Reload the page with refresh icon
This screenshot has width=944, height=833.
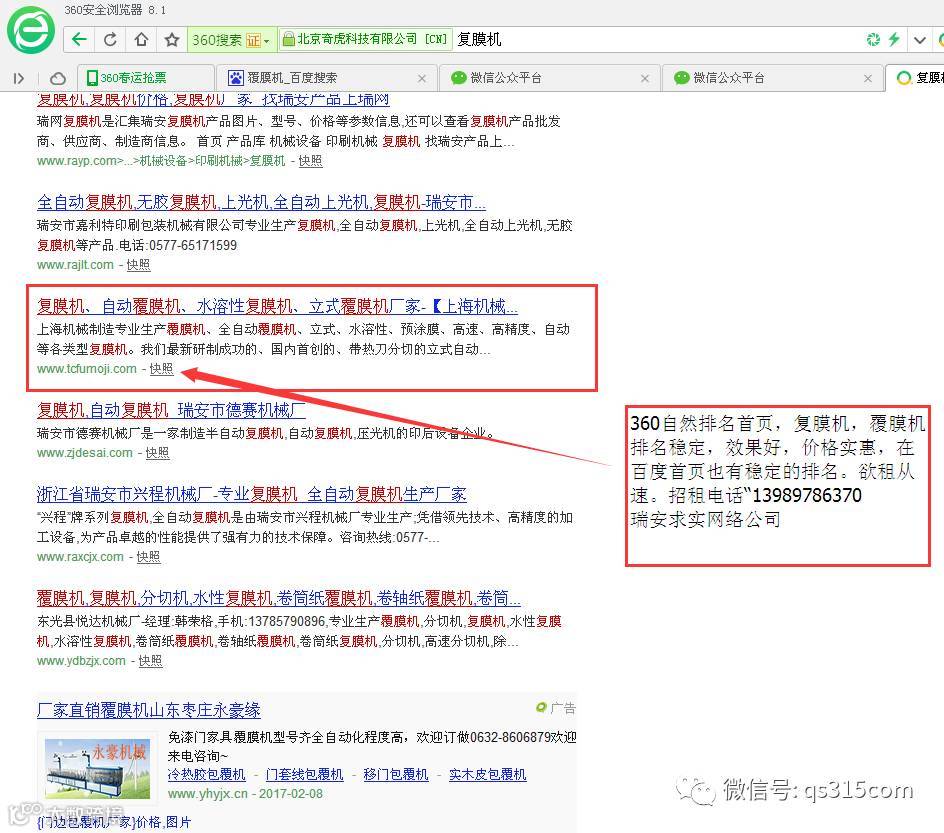point(110,40)
